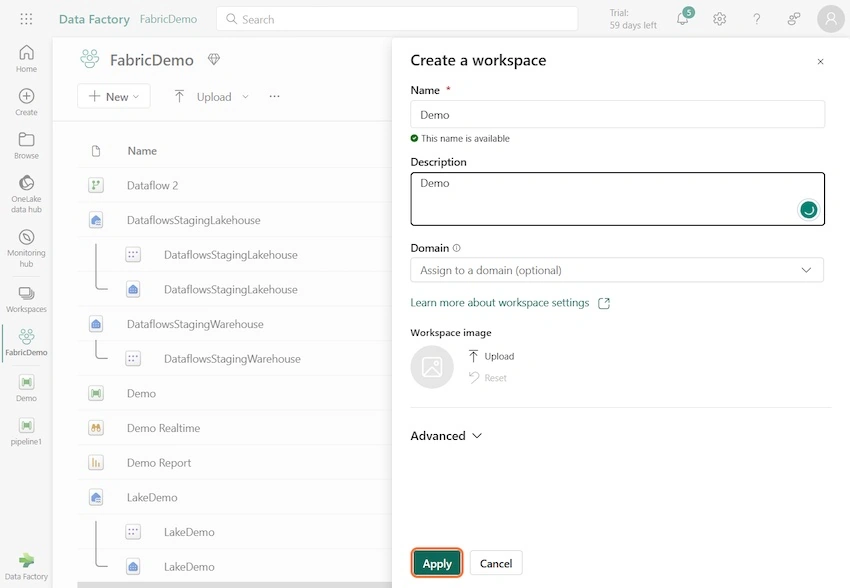
Task: Open Data Factory experience switcher
Action: click(26, 566)
